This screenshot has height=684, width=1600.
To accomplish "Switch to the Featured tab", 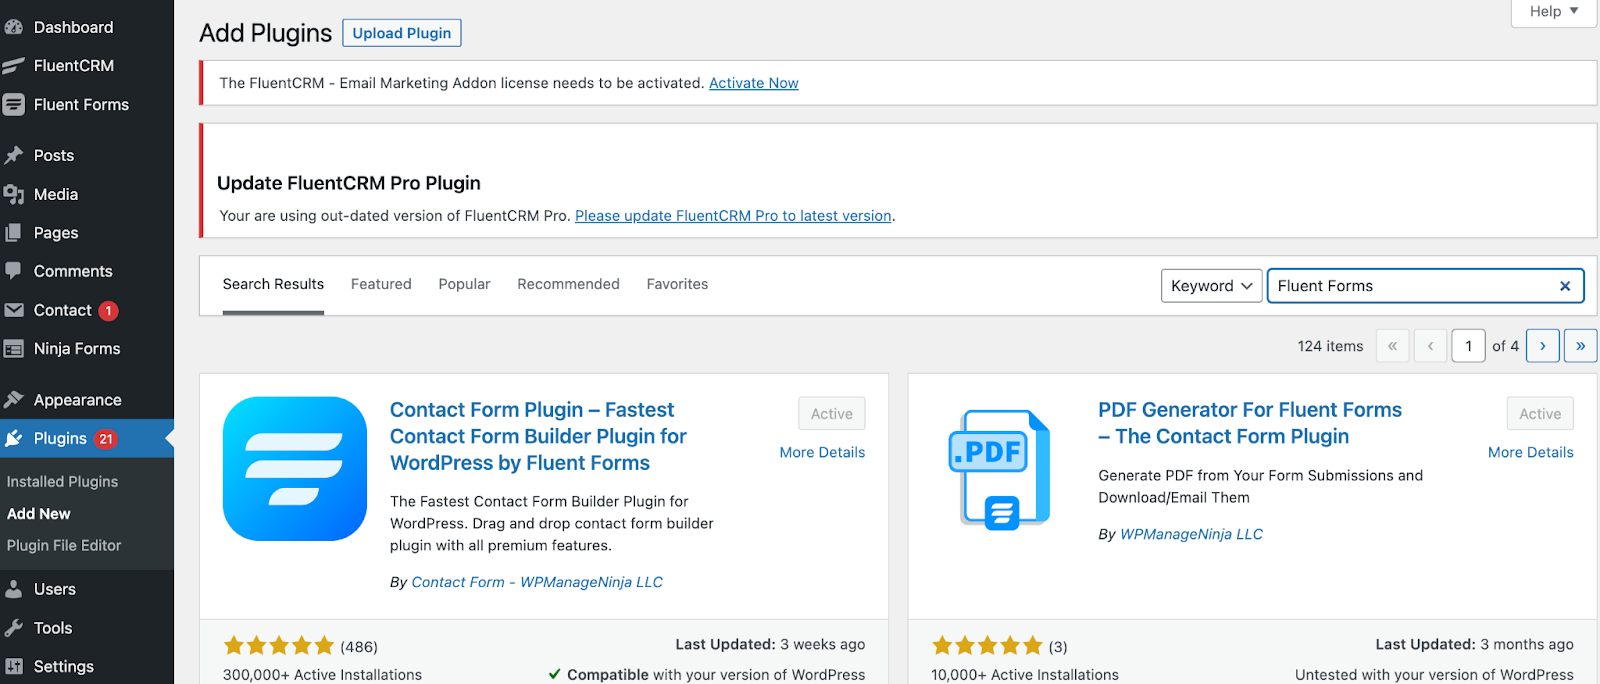I will [381, 284].
